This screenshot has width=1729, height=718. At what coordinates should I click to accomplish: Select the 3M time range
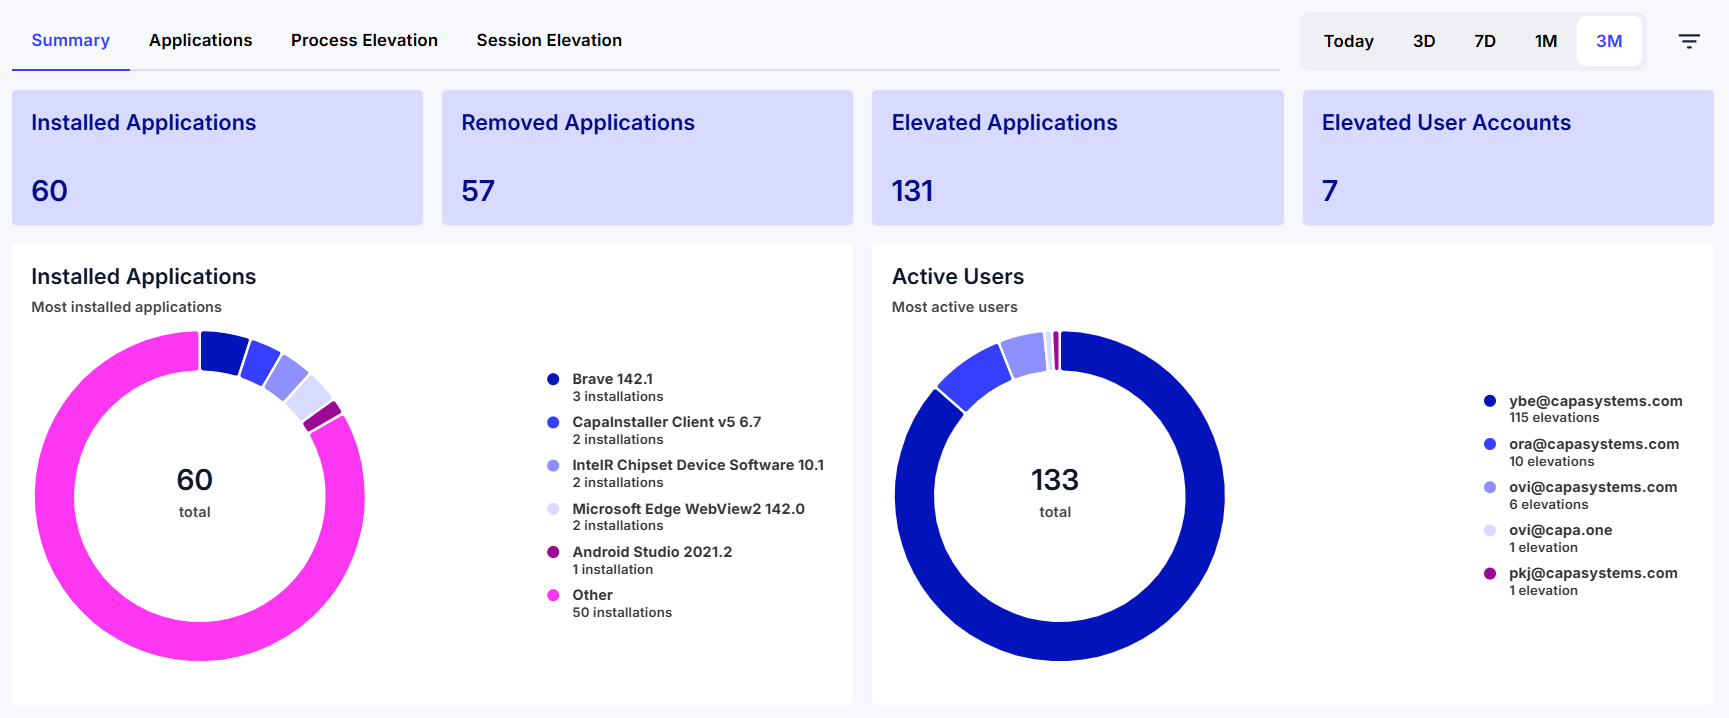pos(1609,41)
